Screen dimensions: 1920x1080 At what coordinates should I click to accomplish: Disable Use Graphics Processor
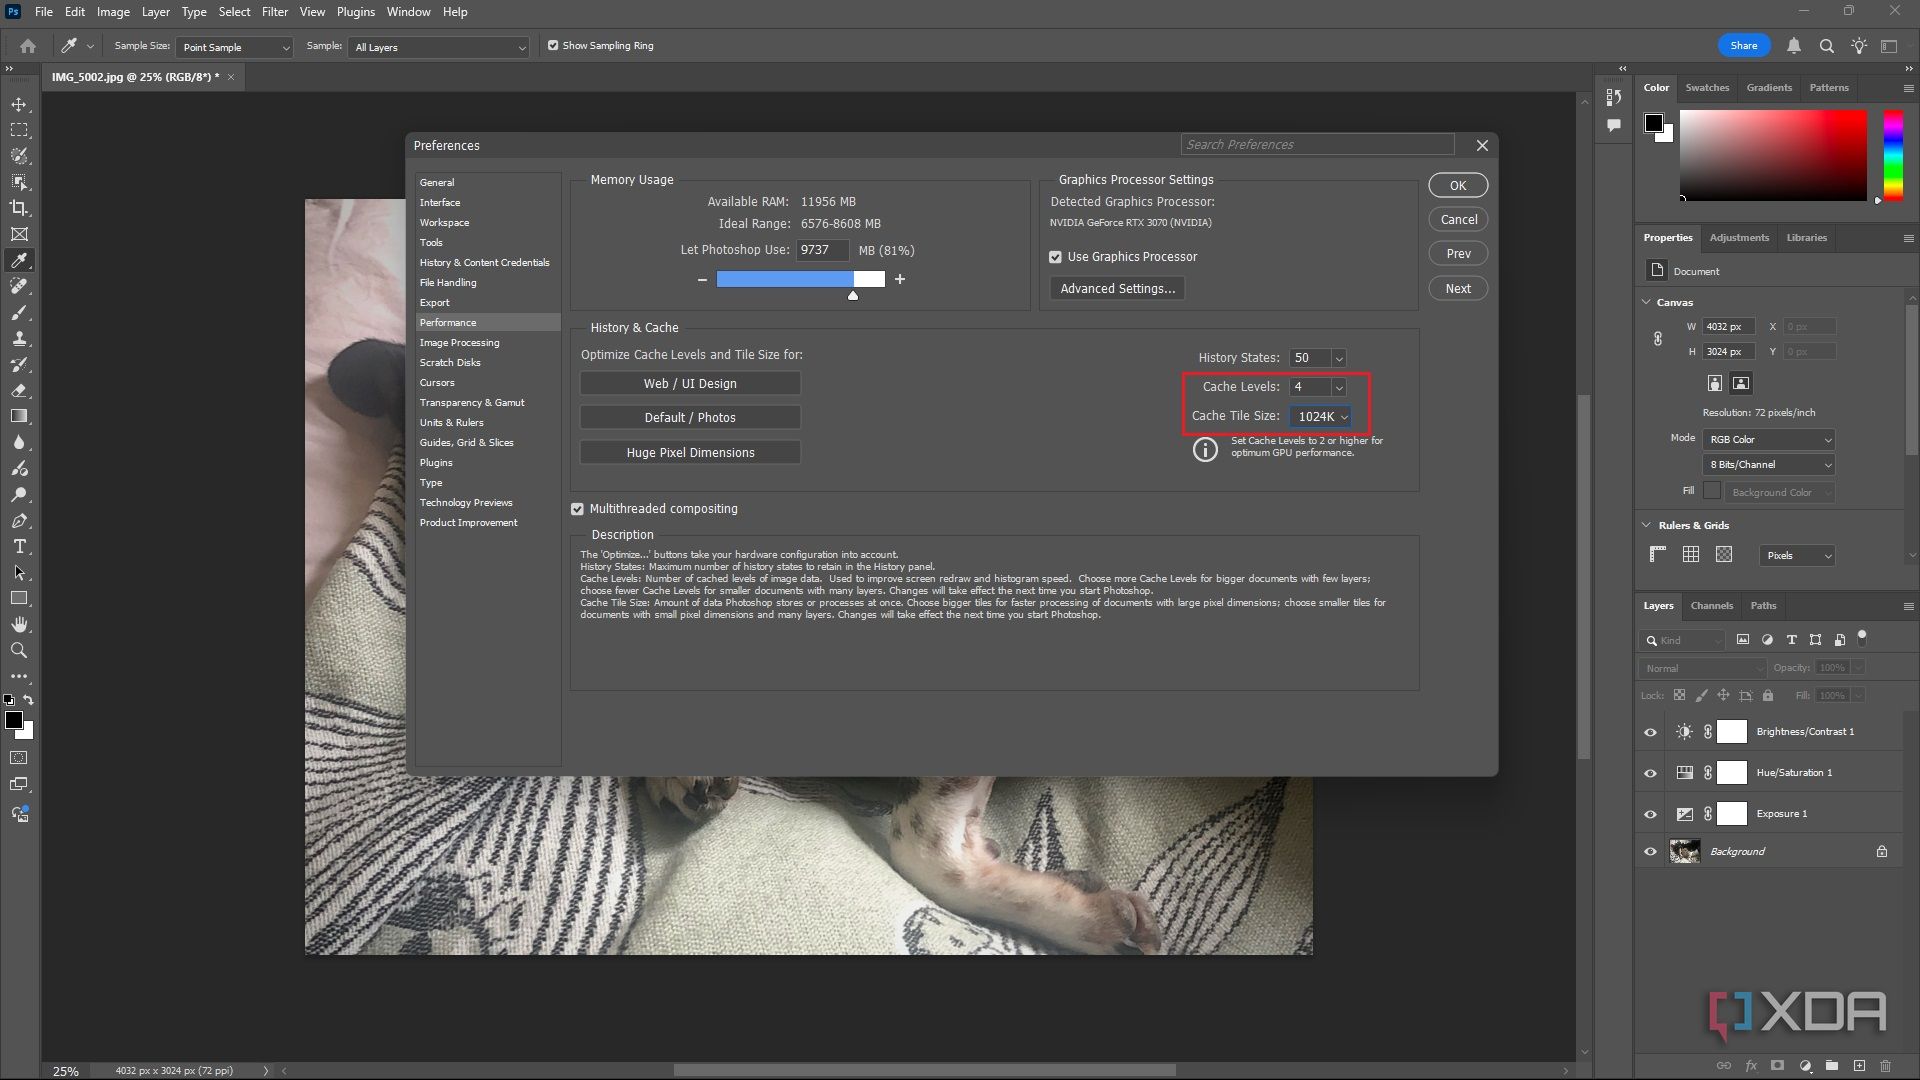1056,256
